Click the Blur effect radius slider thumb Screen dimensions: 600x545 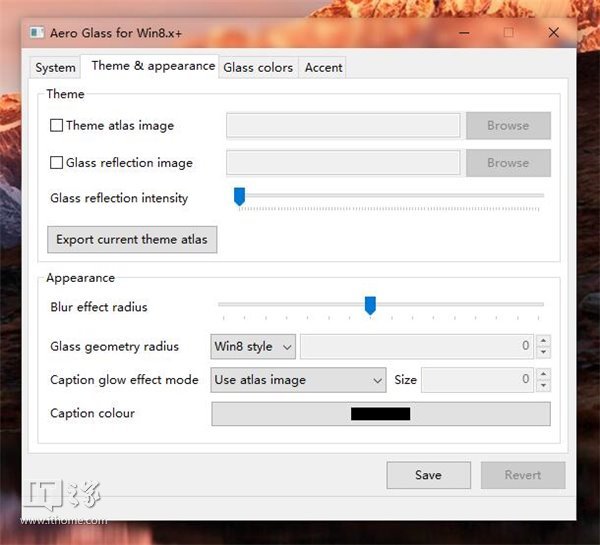(x=370, y=305)
